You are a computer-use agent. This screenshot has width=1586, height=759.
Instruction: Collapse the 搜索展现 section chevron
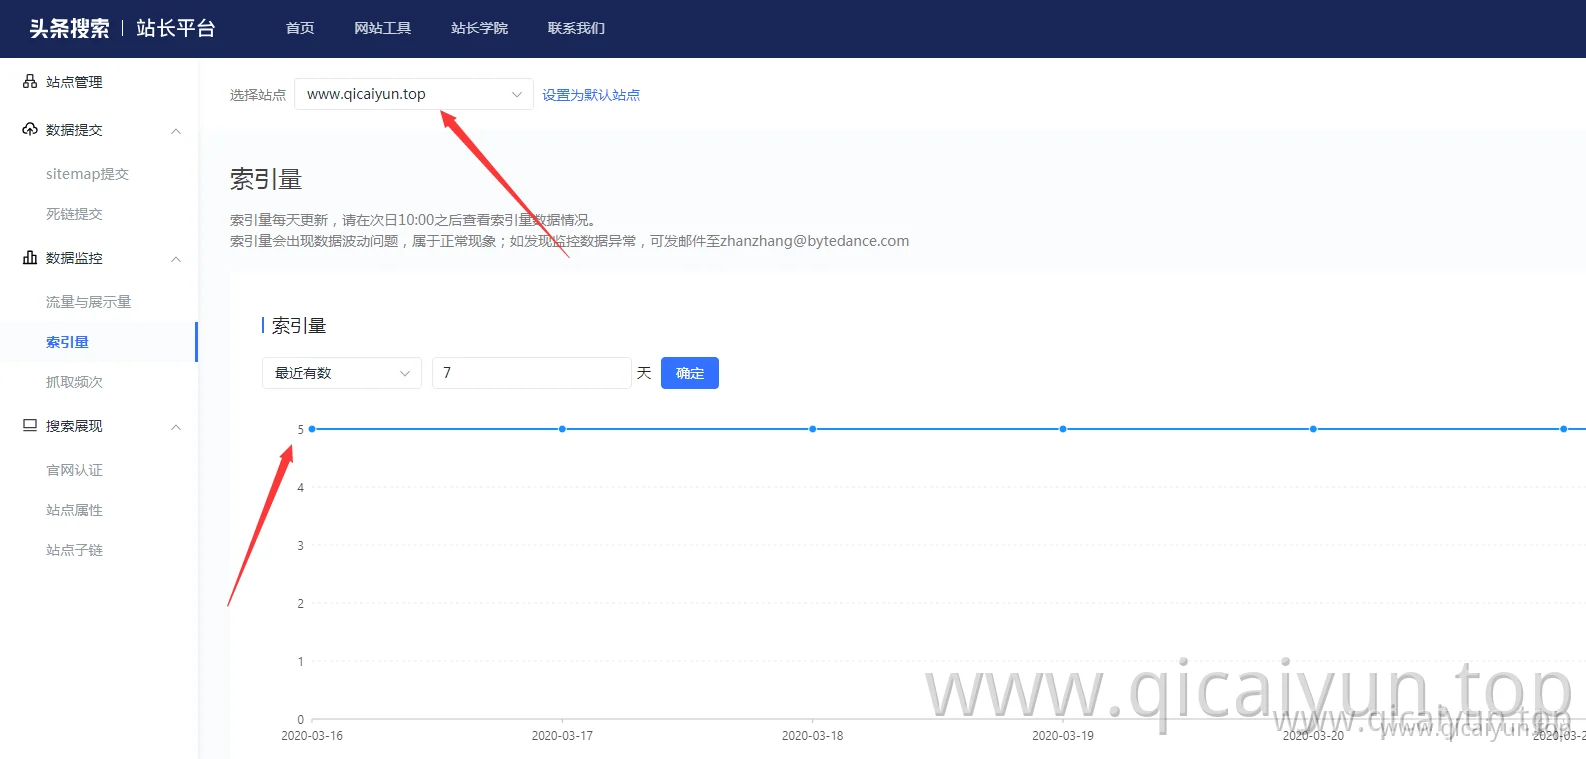[176, 427]
